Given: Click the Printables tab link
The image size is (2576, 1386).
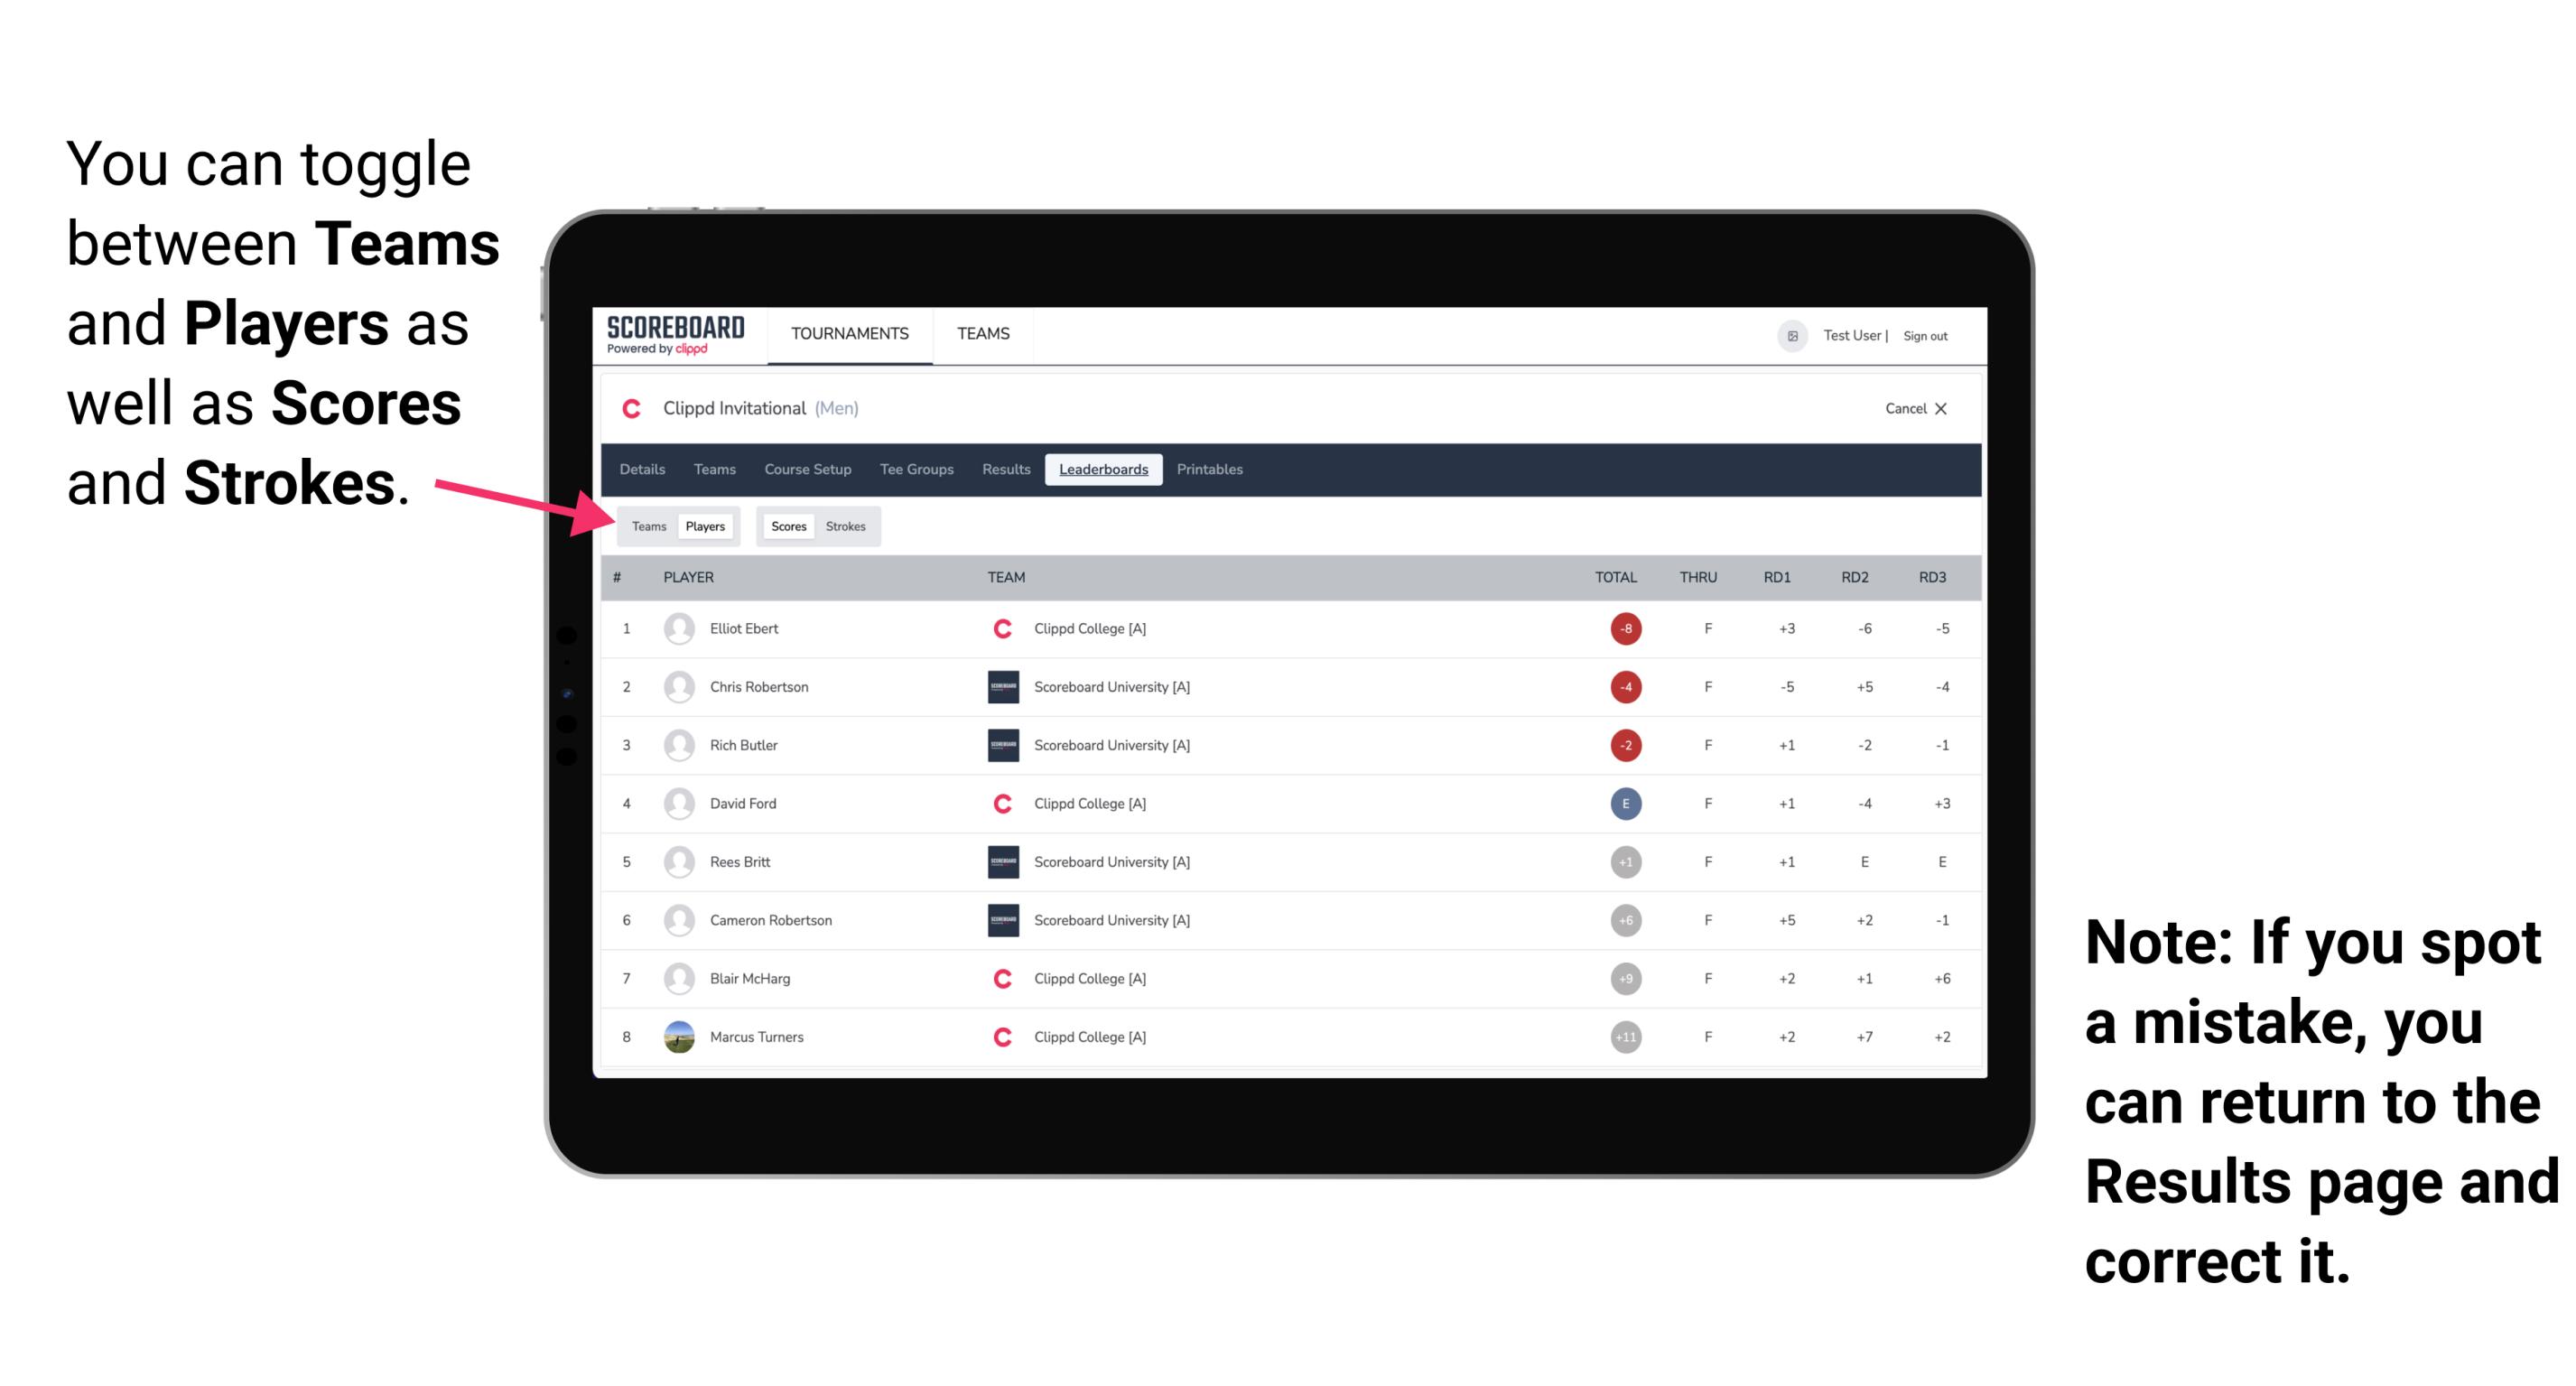Looking at the screenshot, I should (x=1211, y=470).
